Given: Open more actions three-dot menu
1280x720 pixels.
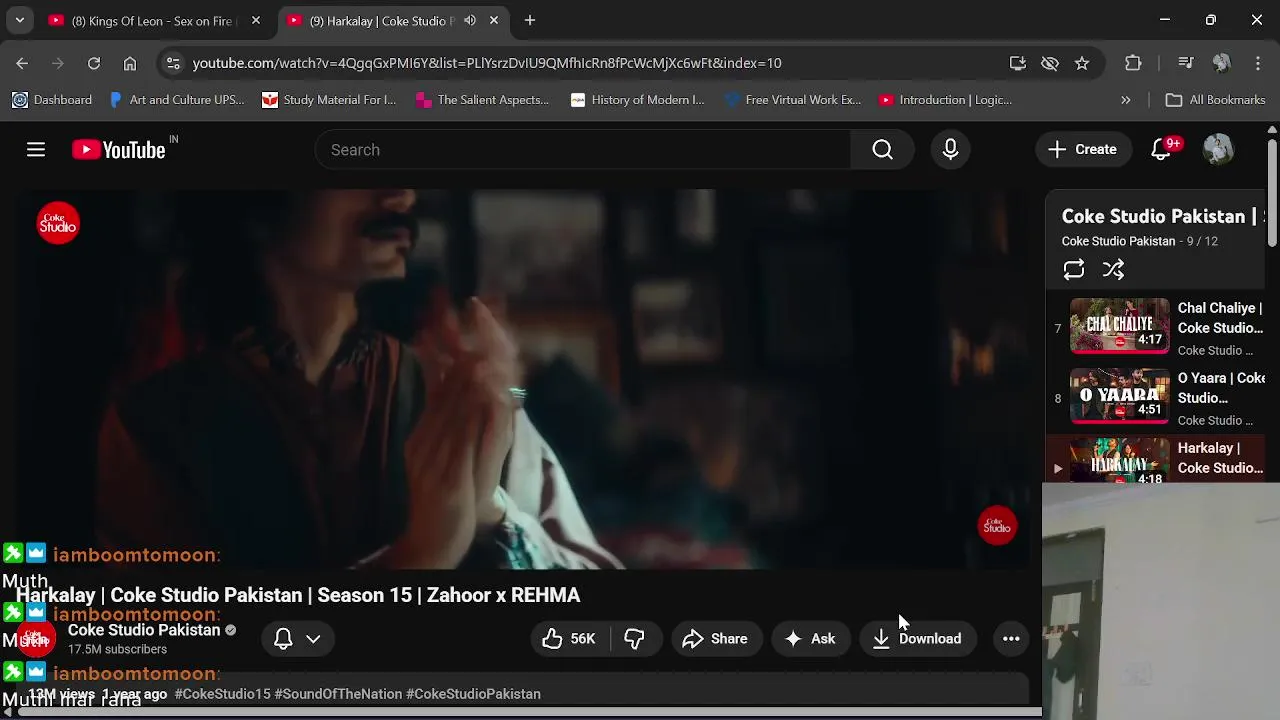Looking at the screenshot, I should (x=1011, y=639).
